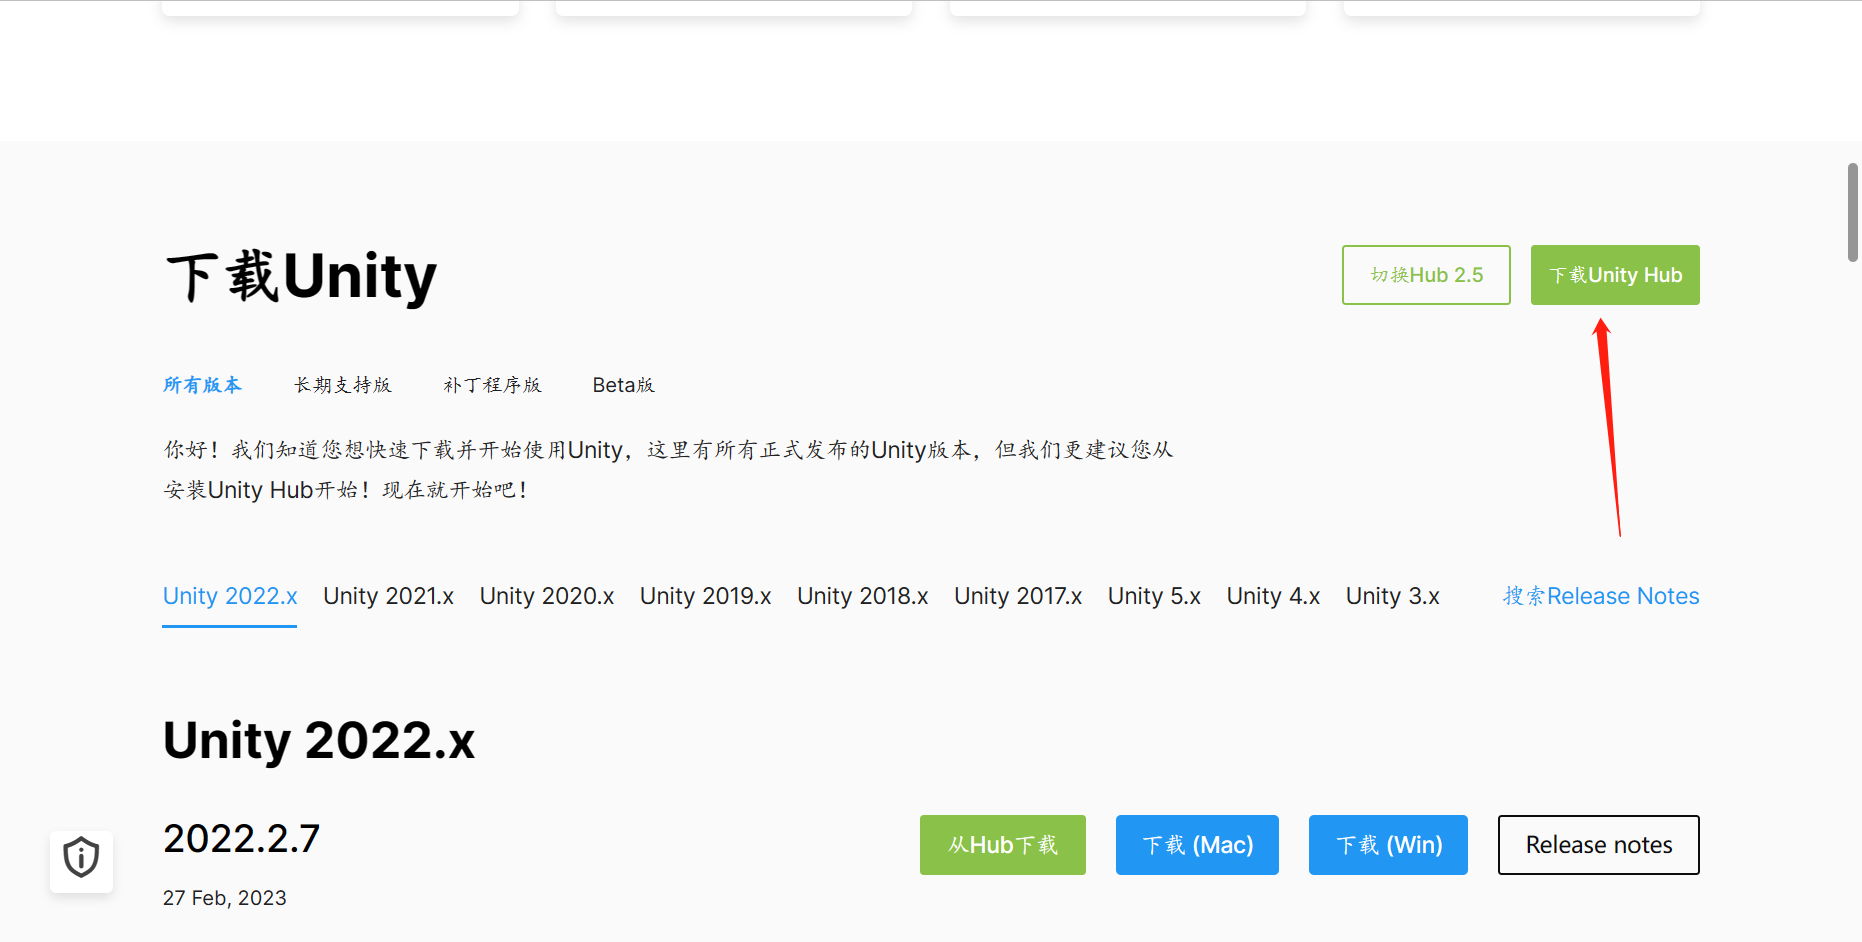Switch to Unity 2021.x versions
The image size is (1862, 942).
388,596
